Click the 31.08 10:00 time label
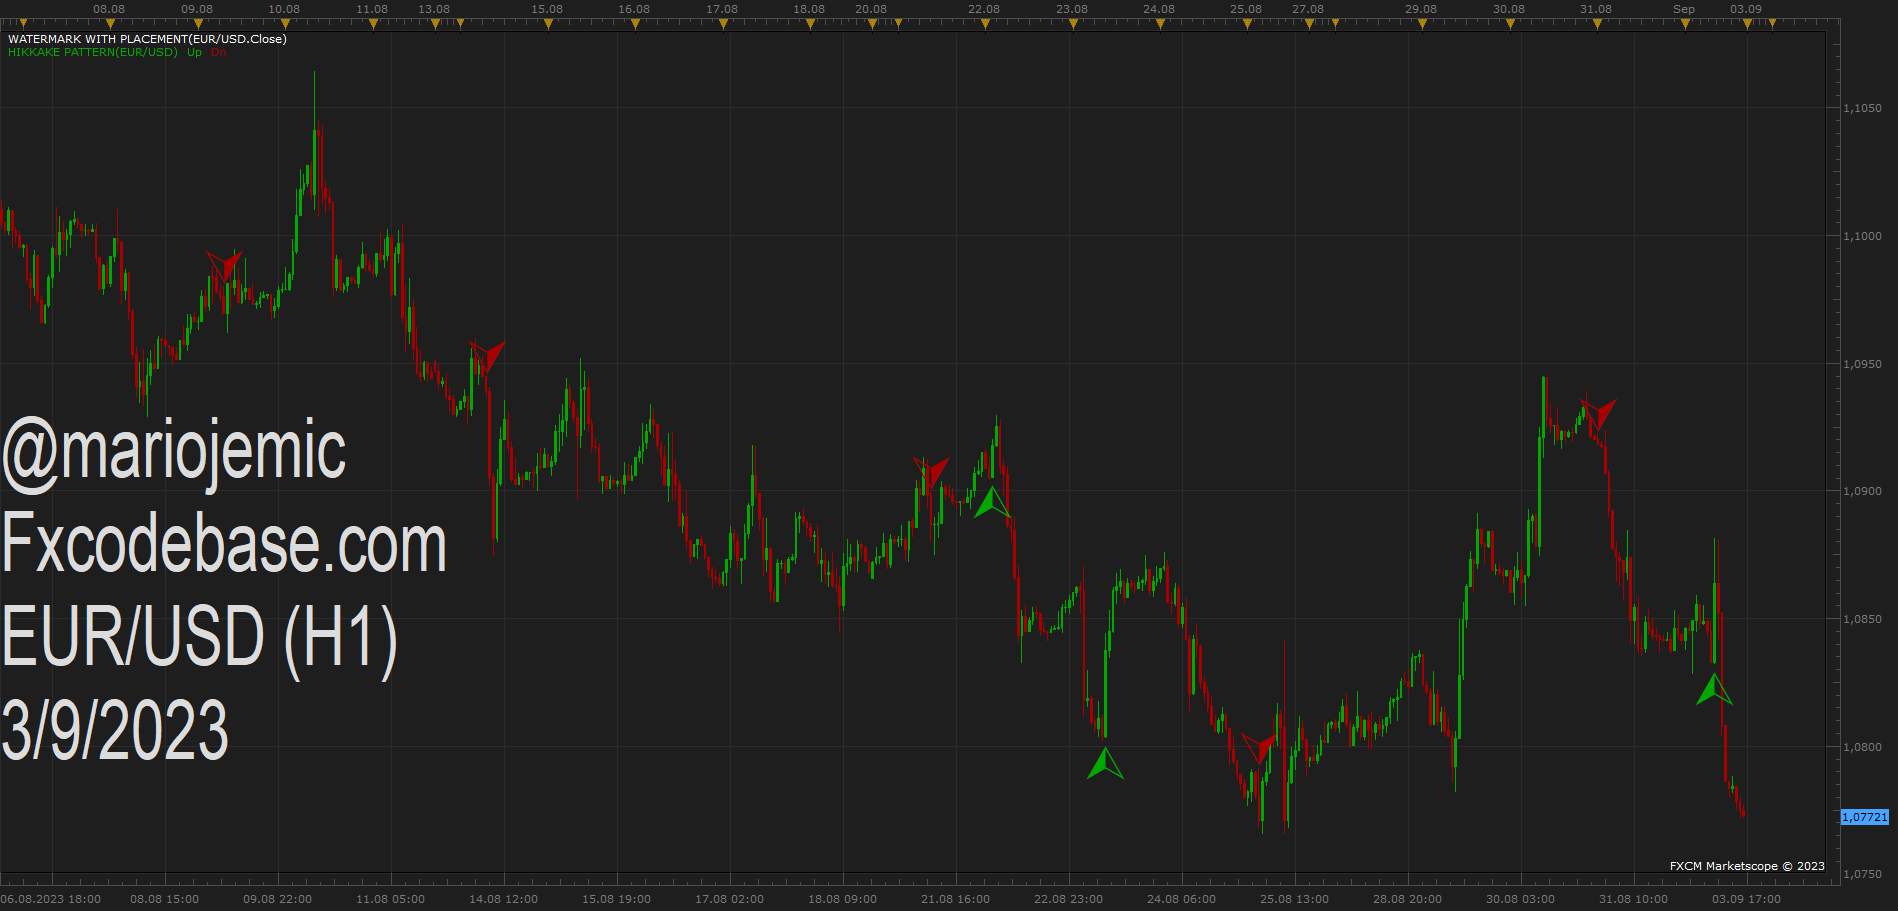The image size is (1898, 911). [x=1634, y=899]
